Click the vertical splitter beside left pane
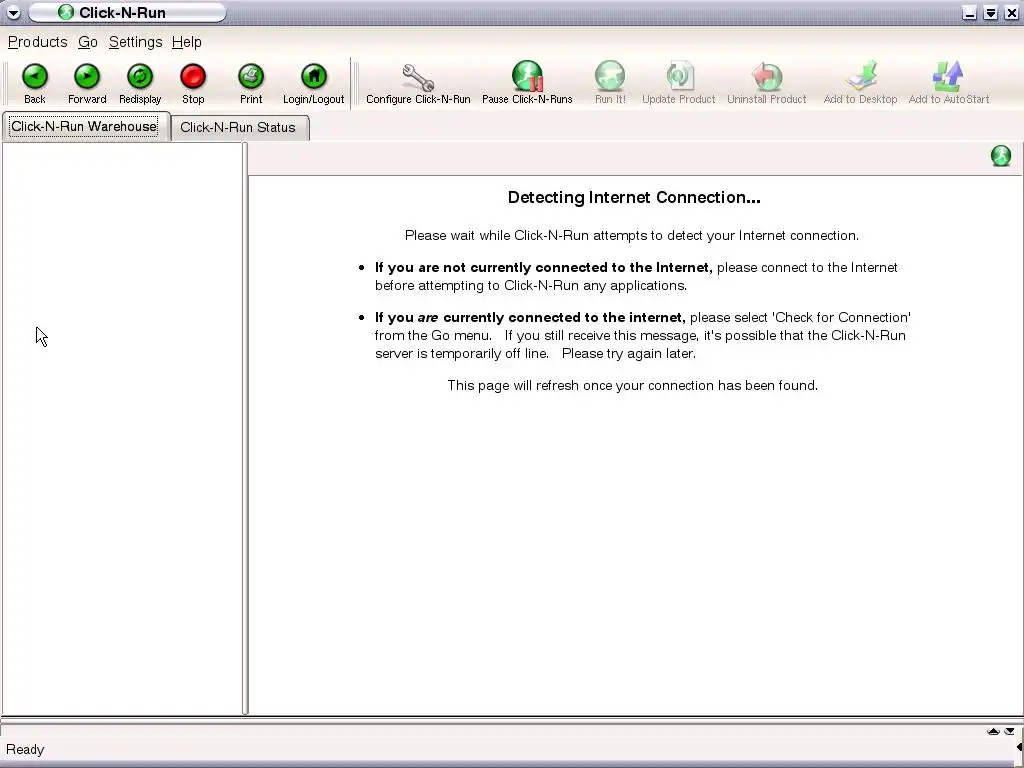 [x=245, y=428]
